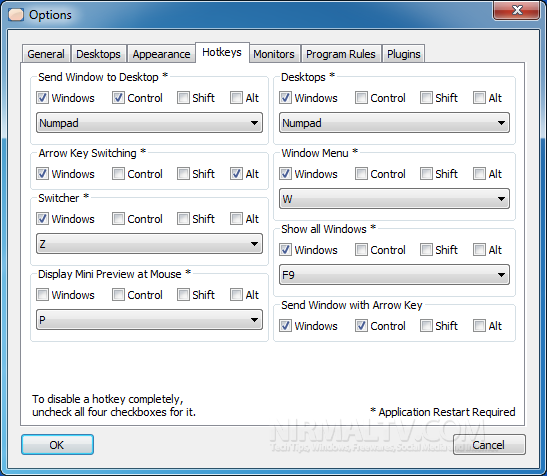Click the Options window title icon

16,15
